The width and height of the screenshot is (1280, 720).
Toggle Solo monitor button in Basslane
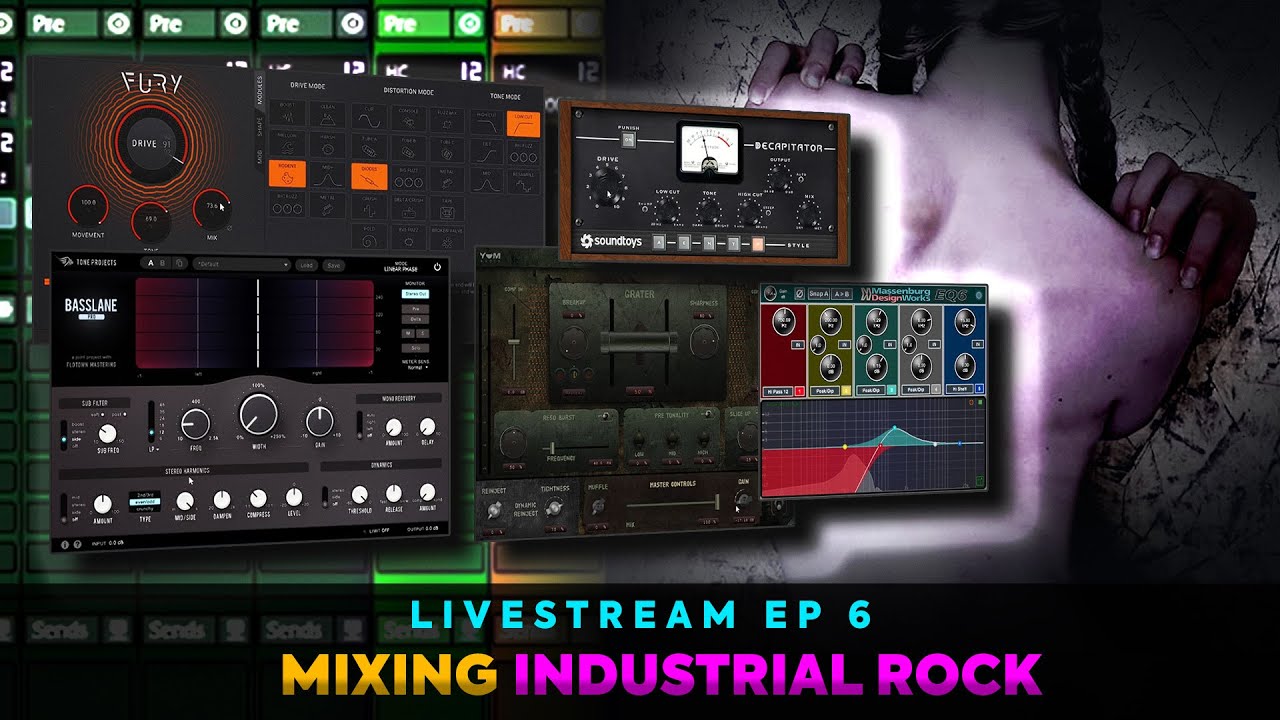pos(415,348)
